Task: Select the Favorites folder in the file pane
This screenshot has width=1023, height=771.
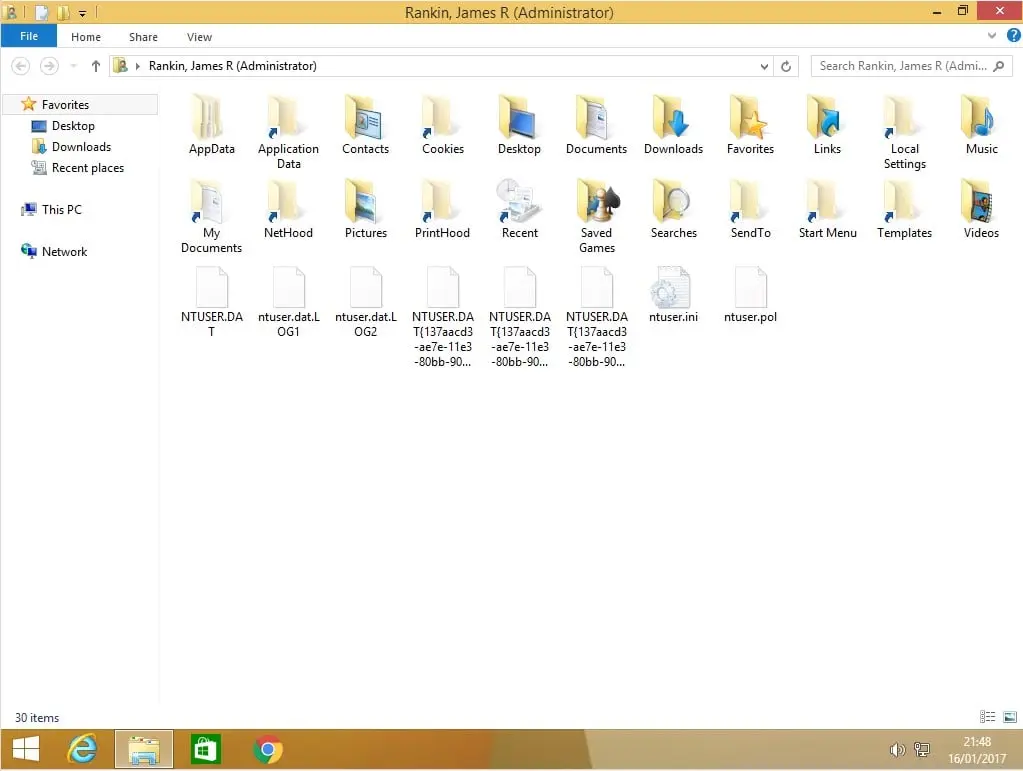Action: coord(750,125)
